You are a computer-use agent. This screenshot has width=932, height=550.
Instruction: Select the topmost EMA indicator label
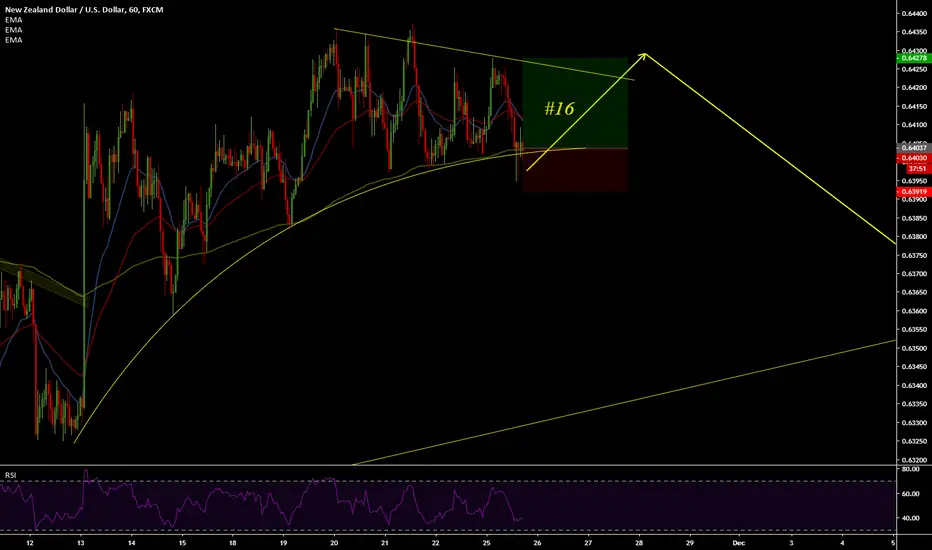(14, 20)
